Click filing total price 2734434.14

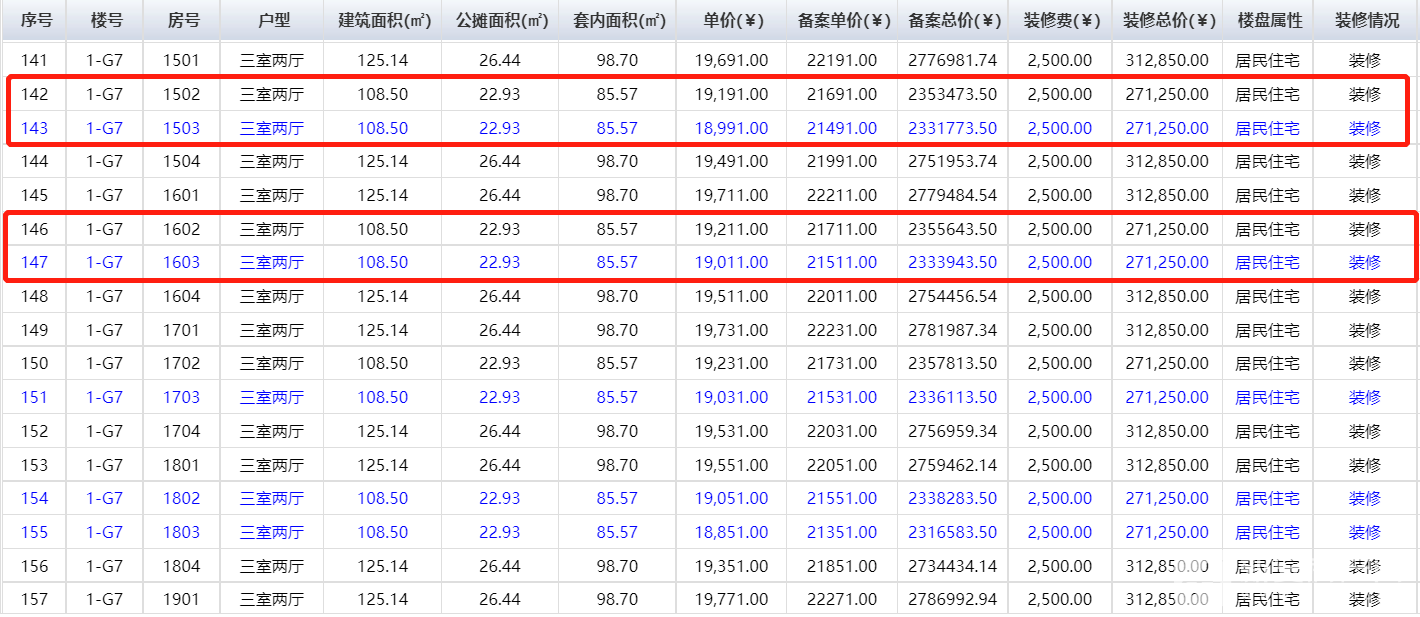point(953,566)
